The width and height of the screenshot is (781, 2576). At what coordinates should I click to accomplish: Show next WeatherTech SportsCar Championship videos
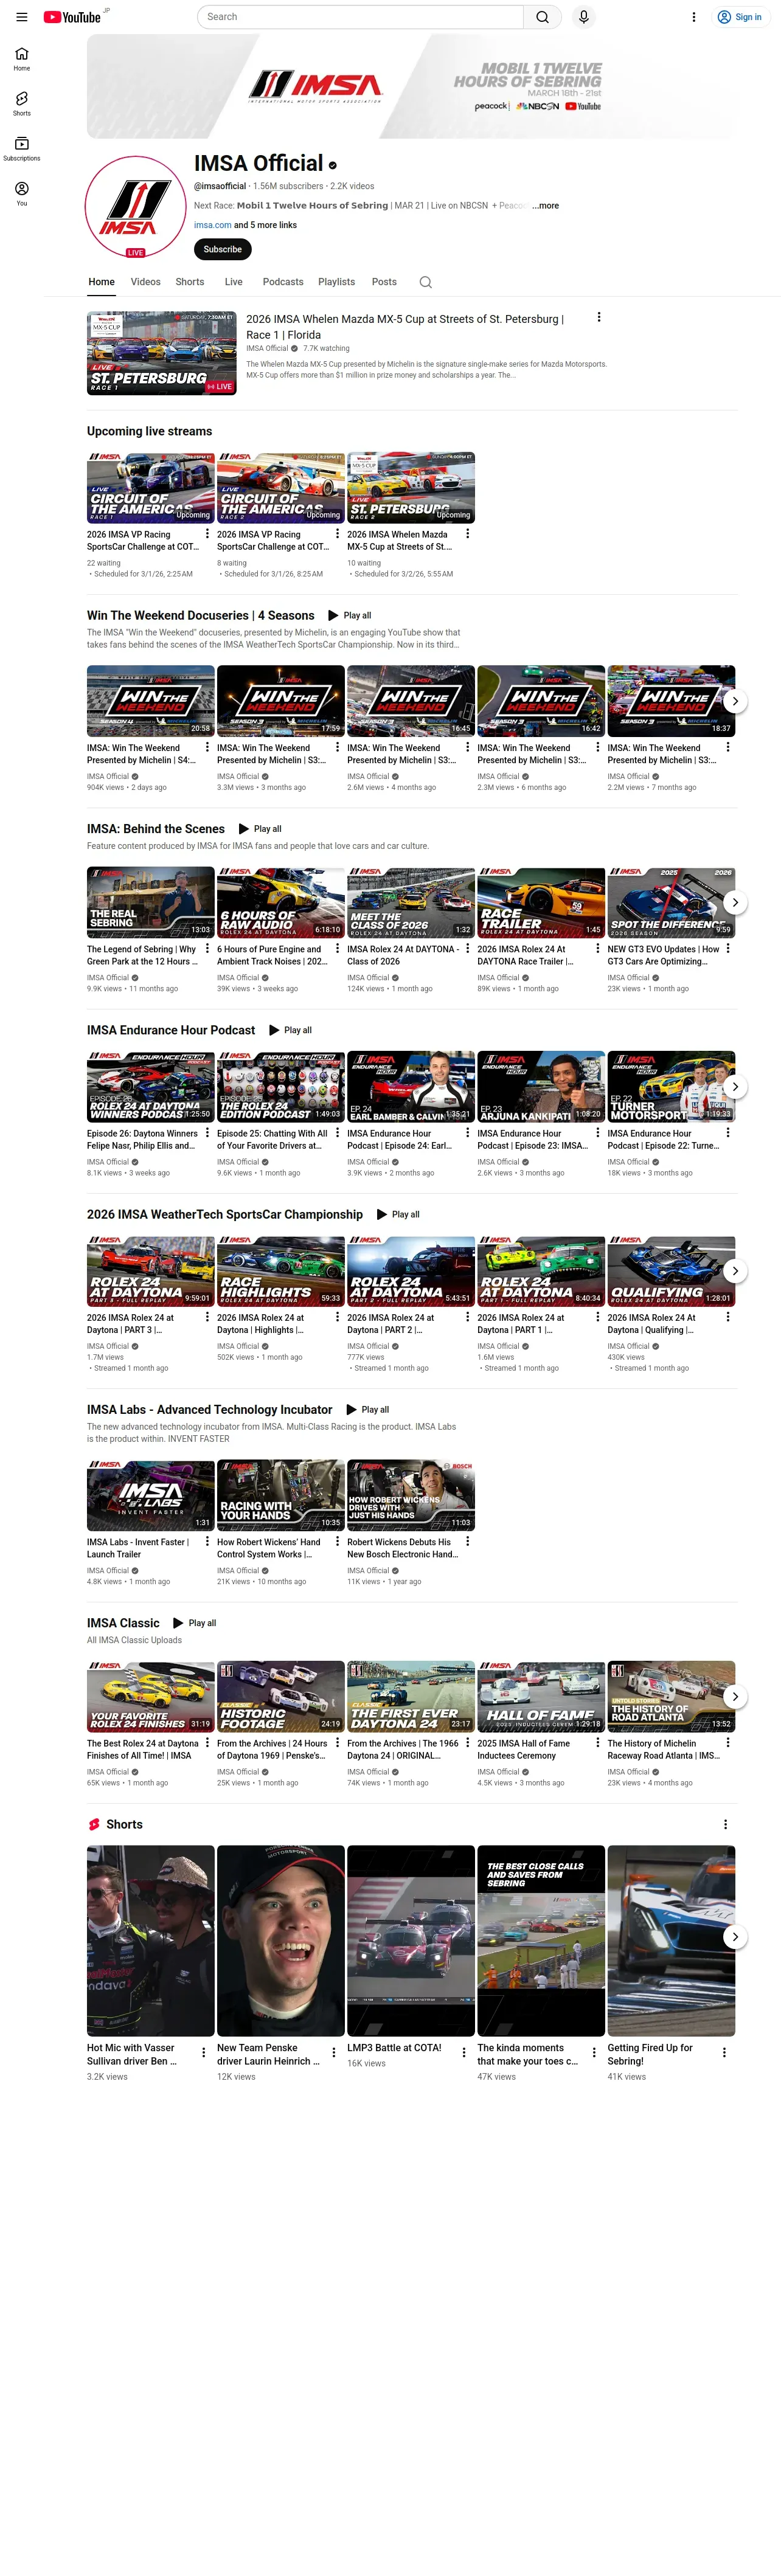coord(735,1271)
